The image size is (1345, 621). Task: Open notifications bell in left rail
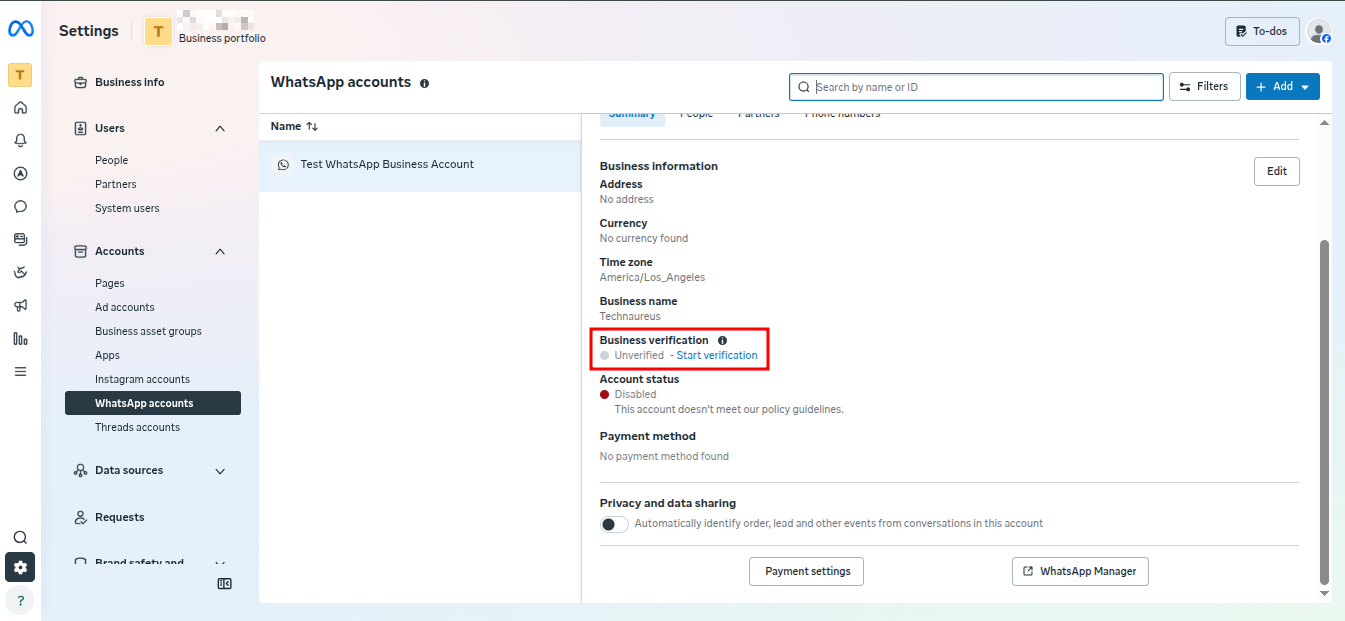20,141
